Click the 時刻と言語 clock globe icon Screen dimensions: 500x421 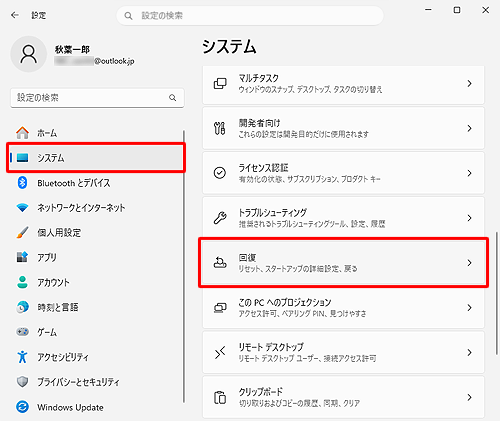click(x=22, y=307)
